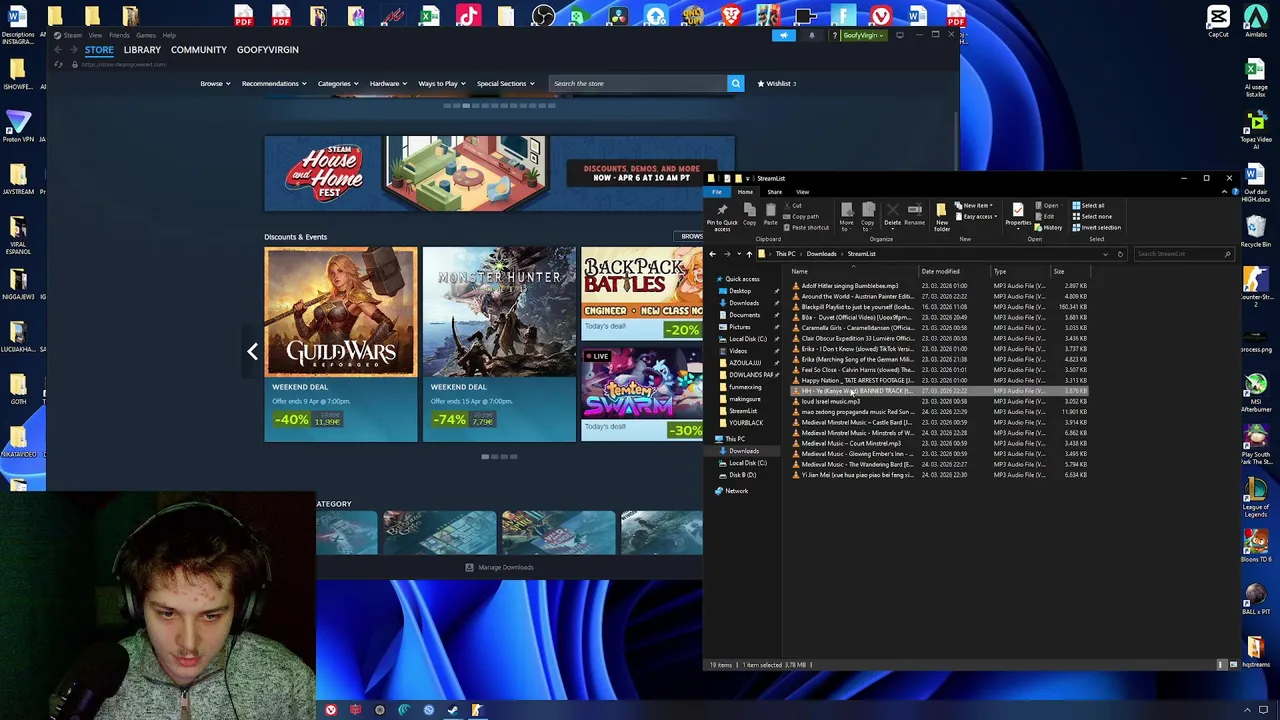Open the Hardware dropdown in Steam store

coord(388,83)
